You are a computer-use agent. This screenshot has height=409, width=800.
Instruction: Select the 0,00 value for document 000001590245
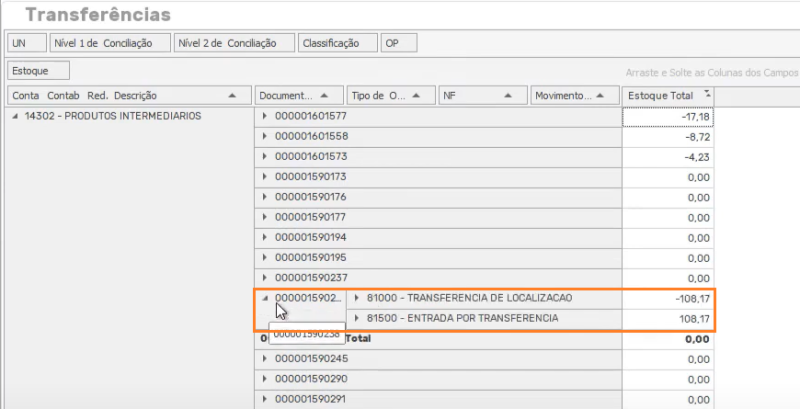(668, 360)
